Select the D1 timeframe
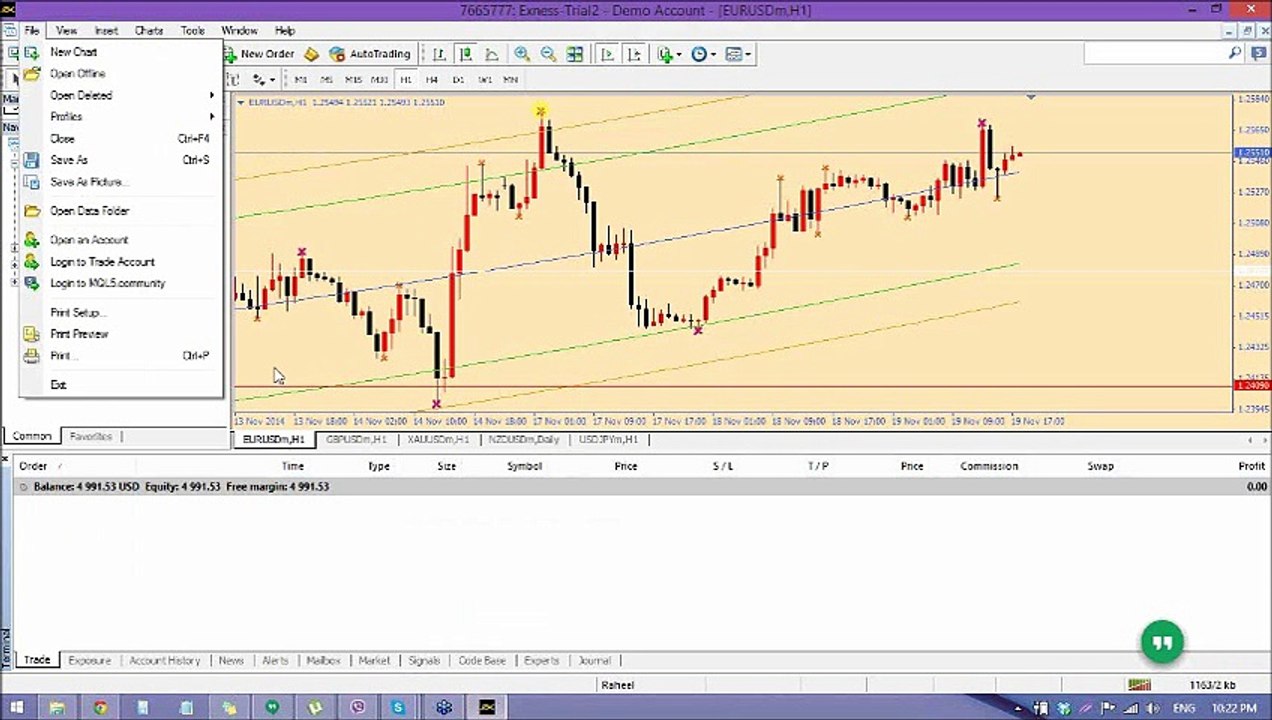The height and width of the screenshot is (720, 1272). click(x=459, y=79)
